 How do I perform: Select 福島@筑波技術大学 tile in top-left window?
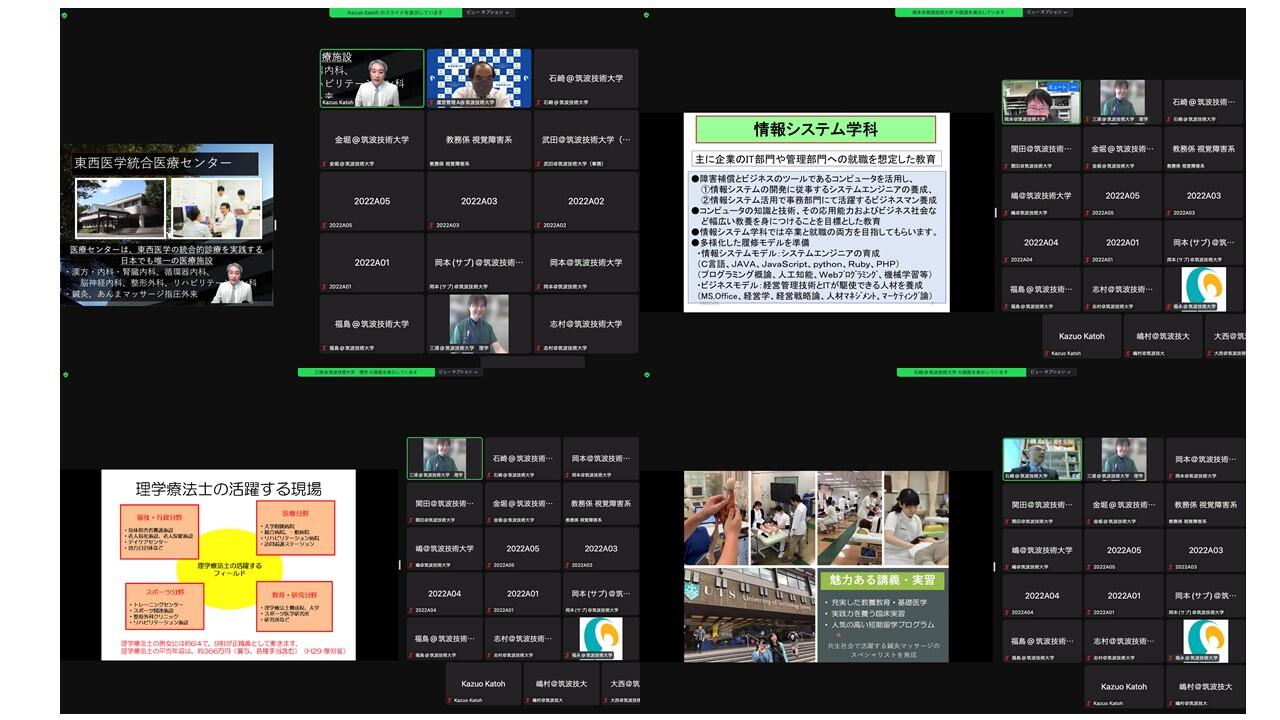372,324
